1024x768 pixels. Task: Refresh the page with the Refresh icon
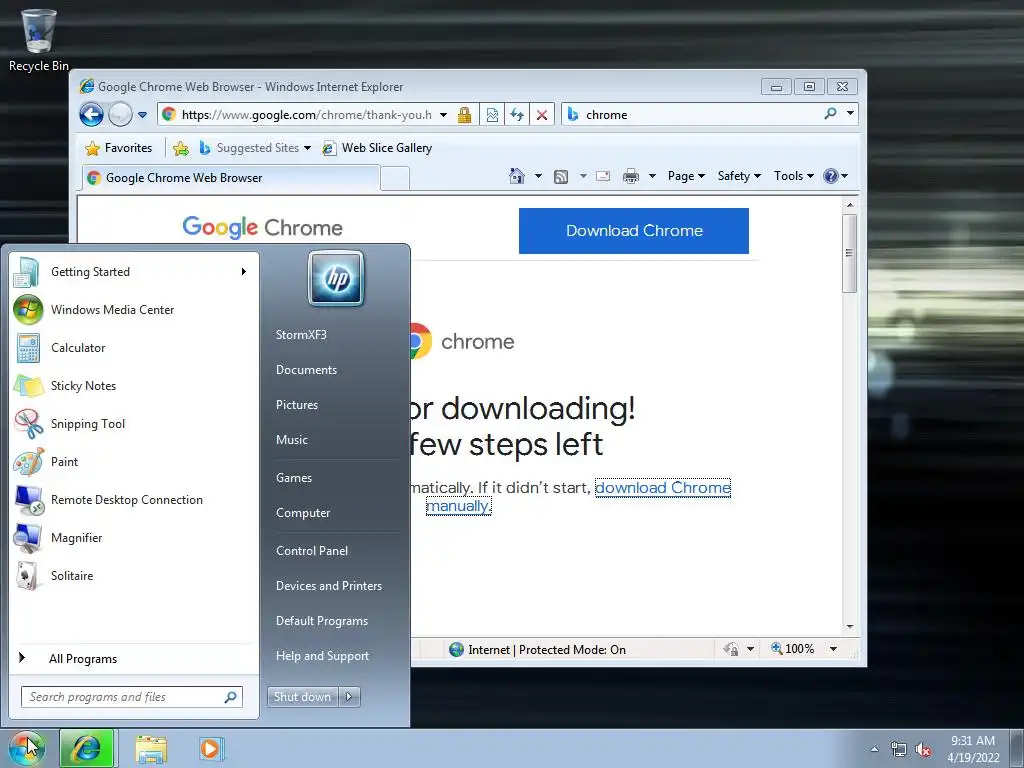point(517,115)
